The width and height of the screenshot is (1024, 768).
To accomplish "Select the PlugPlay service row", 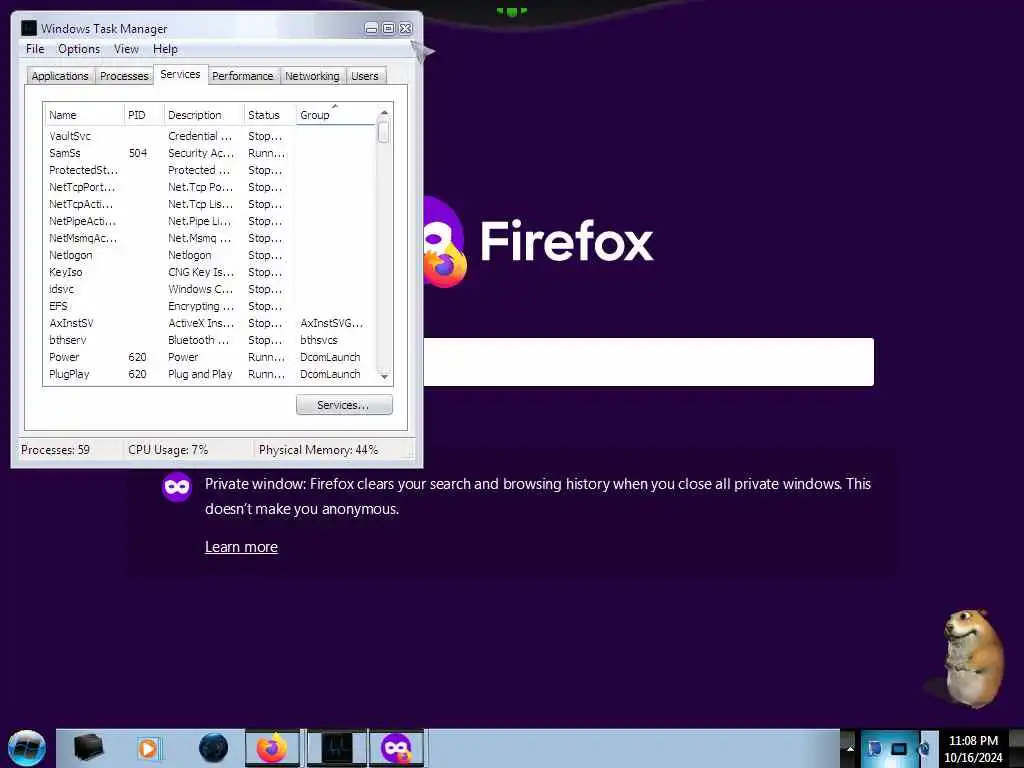I will point(210,374).
